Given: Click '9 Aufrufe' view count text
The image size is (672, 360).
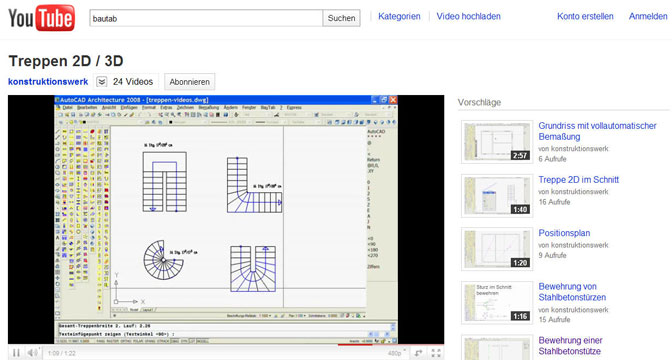Looking at the screenshot, I should (552, 255).
